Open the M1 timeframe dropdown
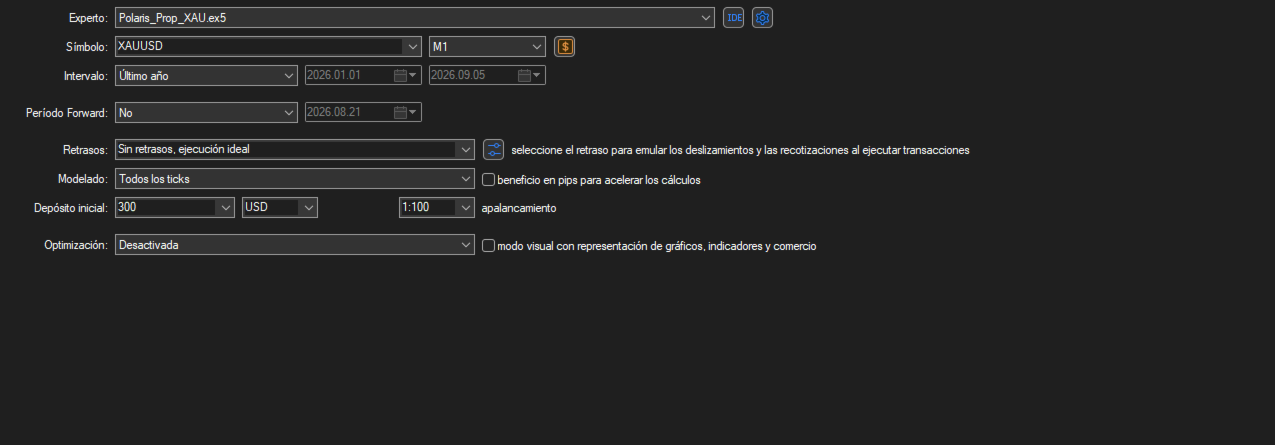 537,46
